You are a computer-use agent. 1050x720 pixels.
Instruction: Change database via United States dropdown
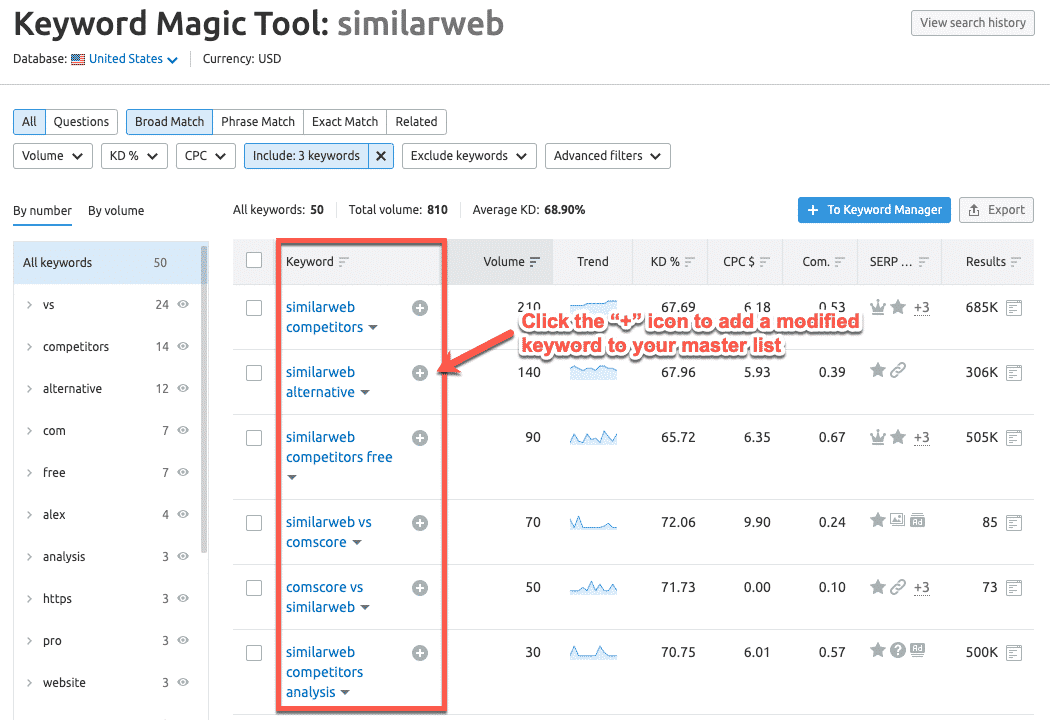click(132, 59)
